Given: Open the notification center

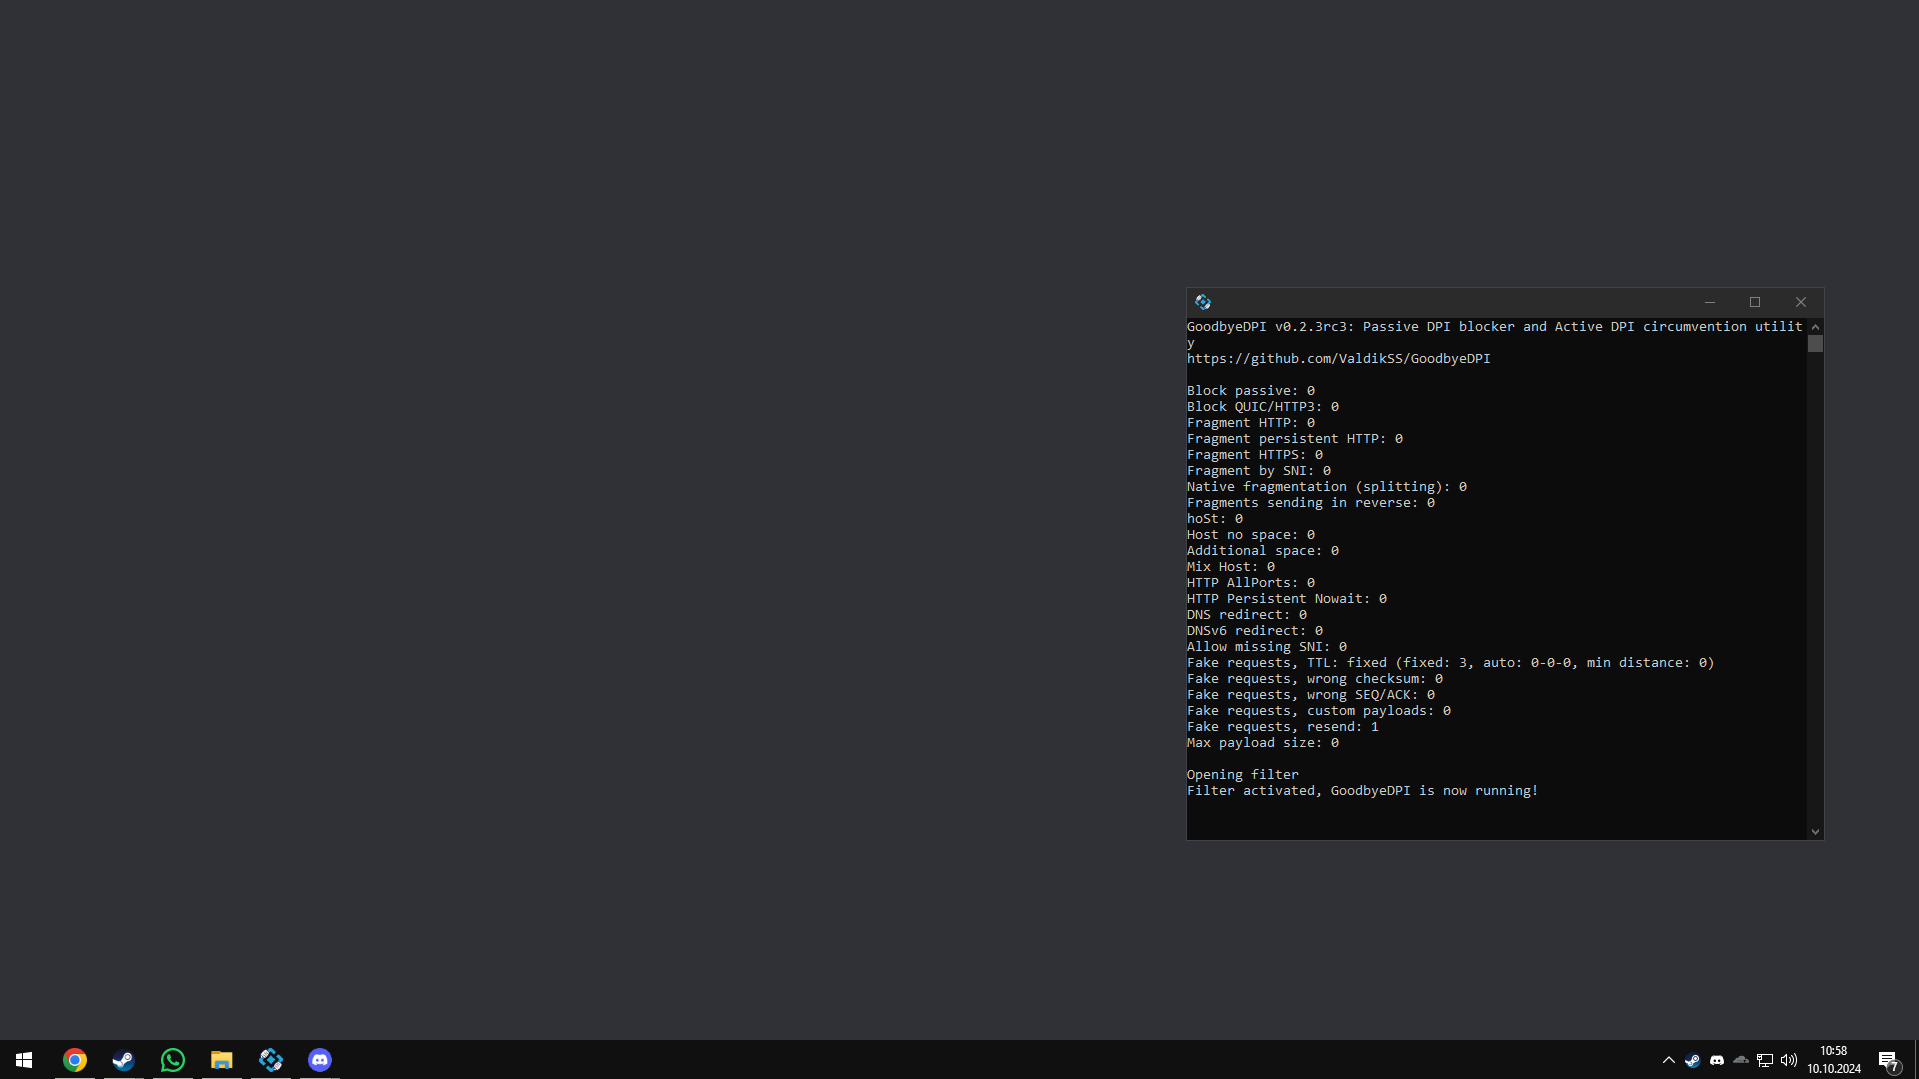Looking at the screenshot, I should pyautogui.click(x=1888, y=1060).
